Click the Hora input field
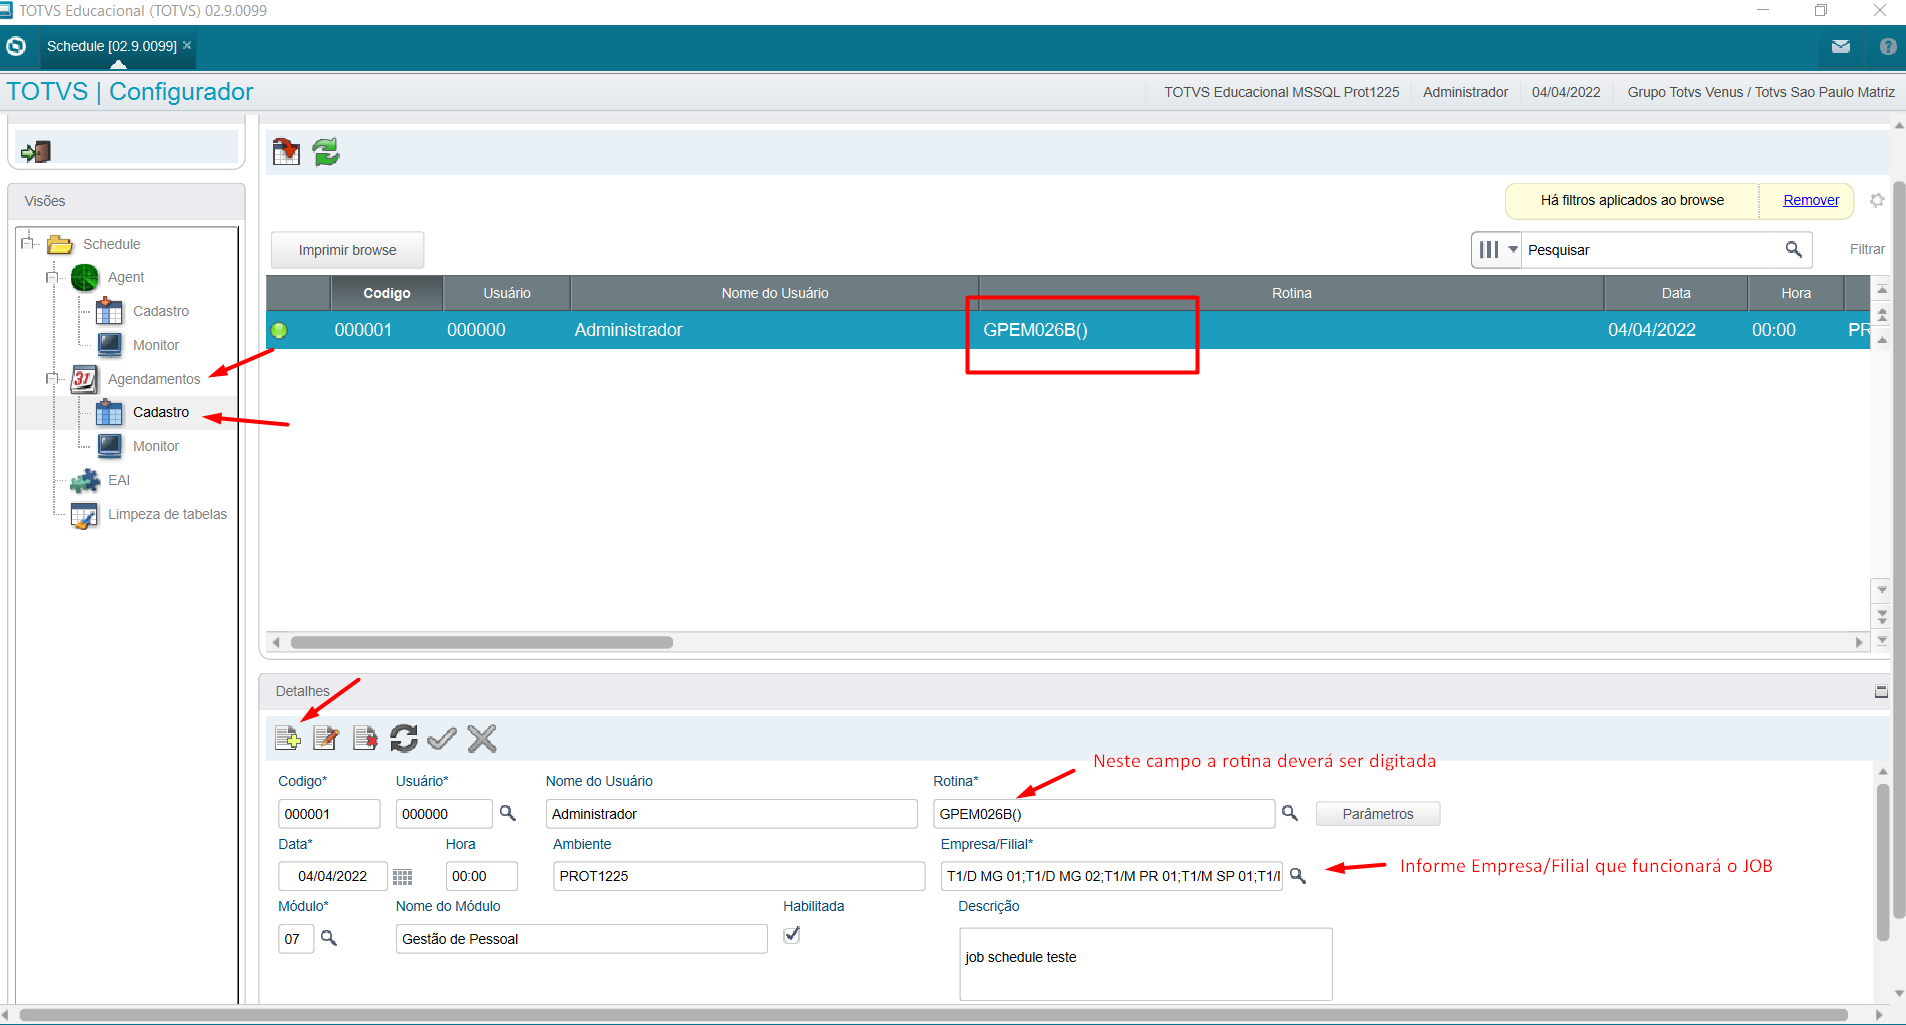Screen dimensions: 1906x1025 [482, 876]
